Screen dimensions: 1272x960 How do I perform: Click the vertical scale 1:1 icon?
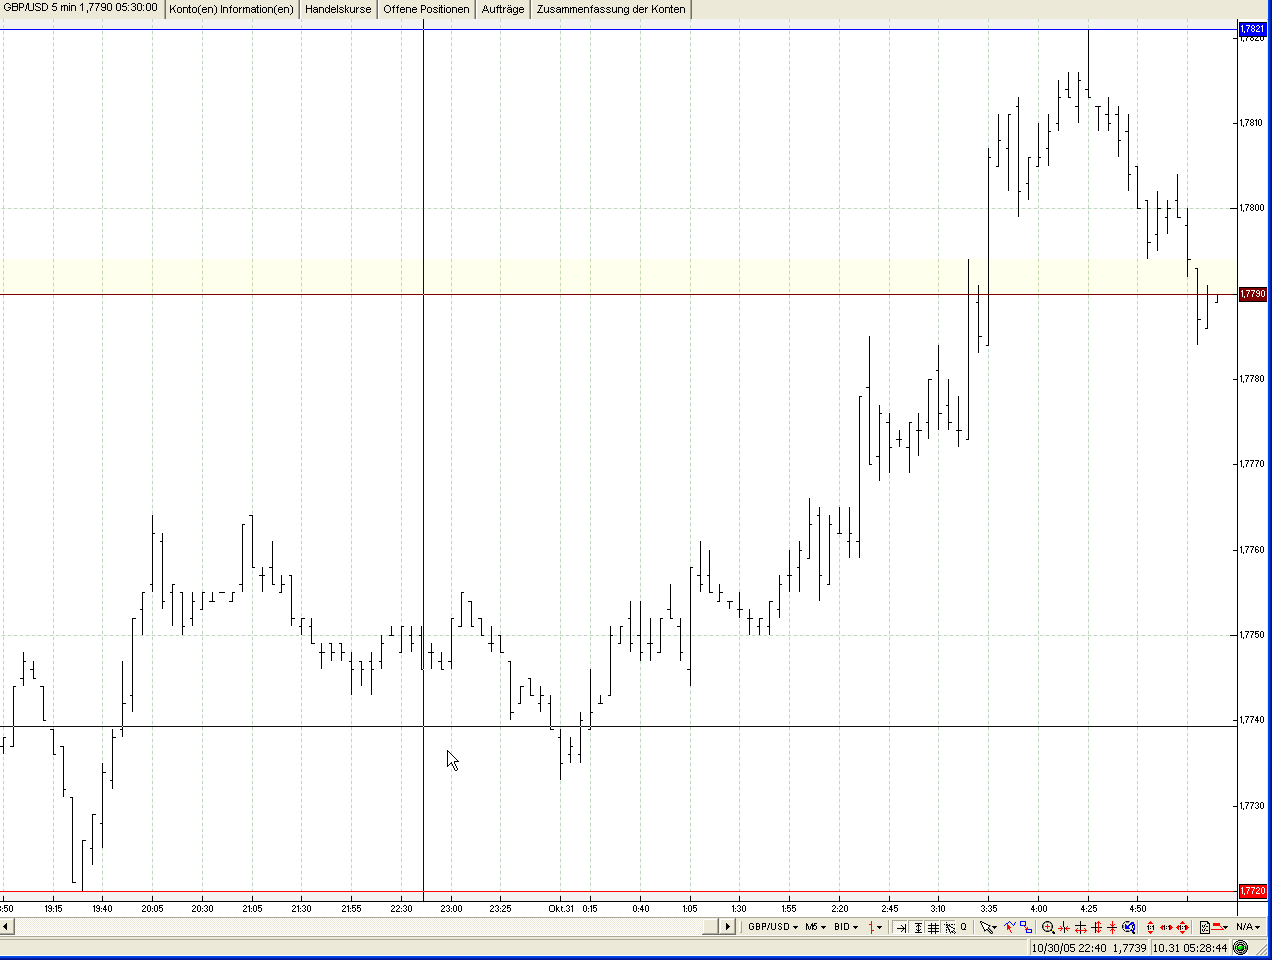[1150, 927]
